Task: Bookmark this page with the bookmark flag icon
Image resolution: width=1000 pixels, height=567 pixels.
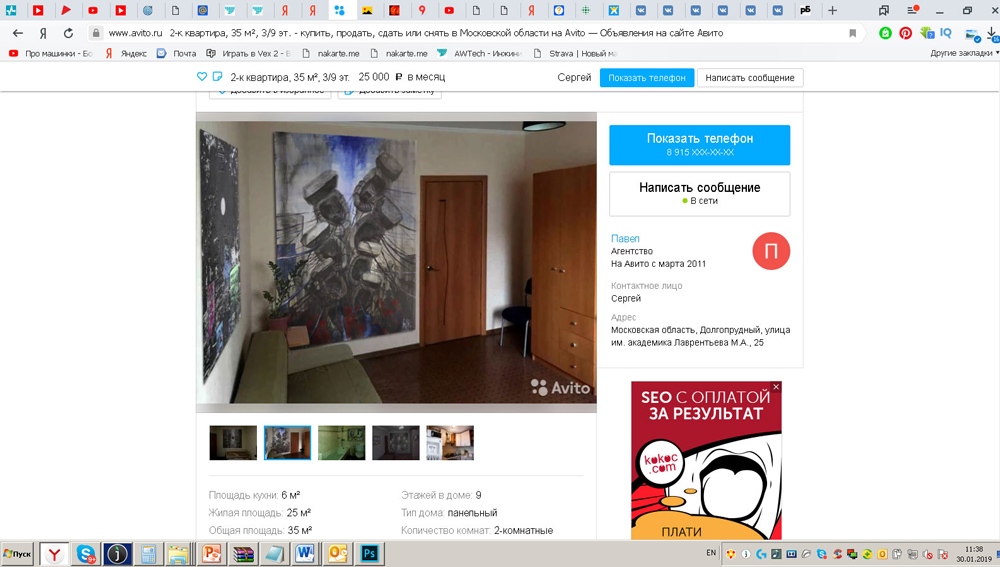Action: coord(853,33)
